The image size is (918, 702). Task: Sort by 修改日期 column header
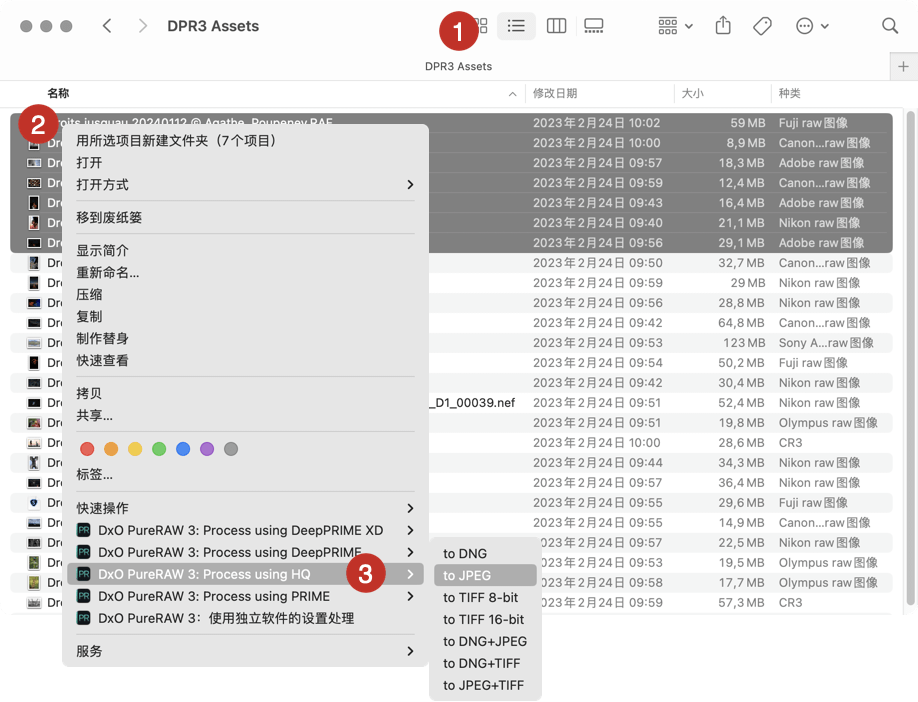555,94
